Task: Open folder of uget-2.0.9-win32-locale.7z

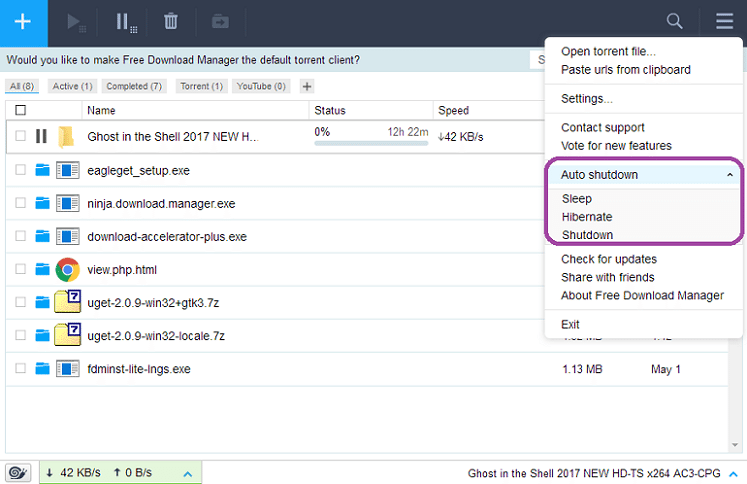Action: (42, 336)
